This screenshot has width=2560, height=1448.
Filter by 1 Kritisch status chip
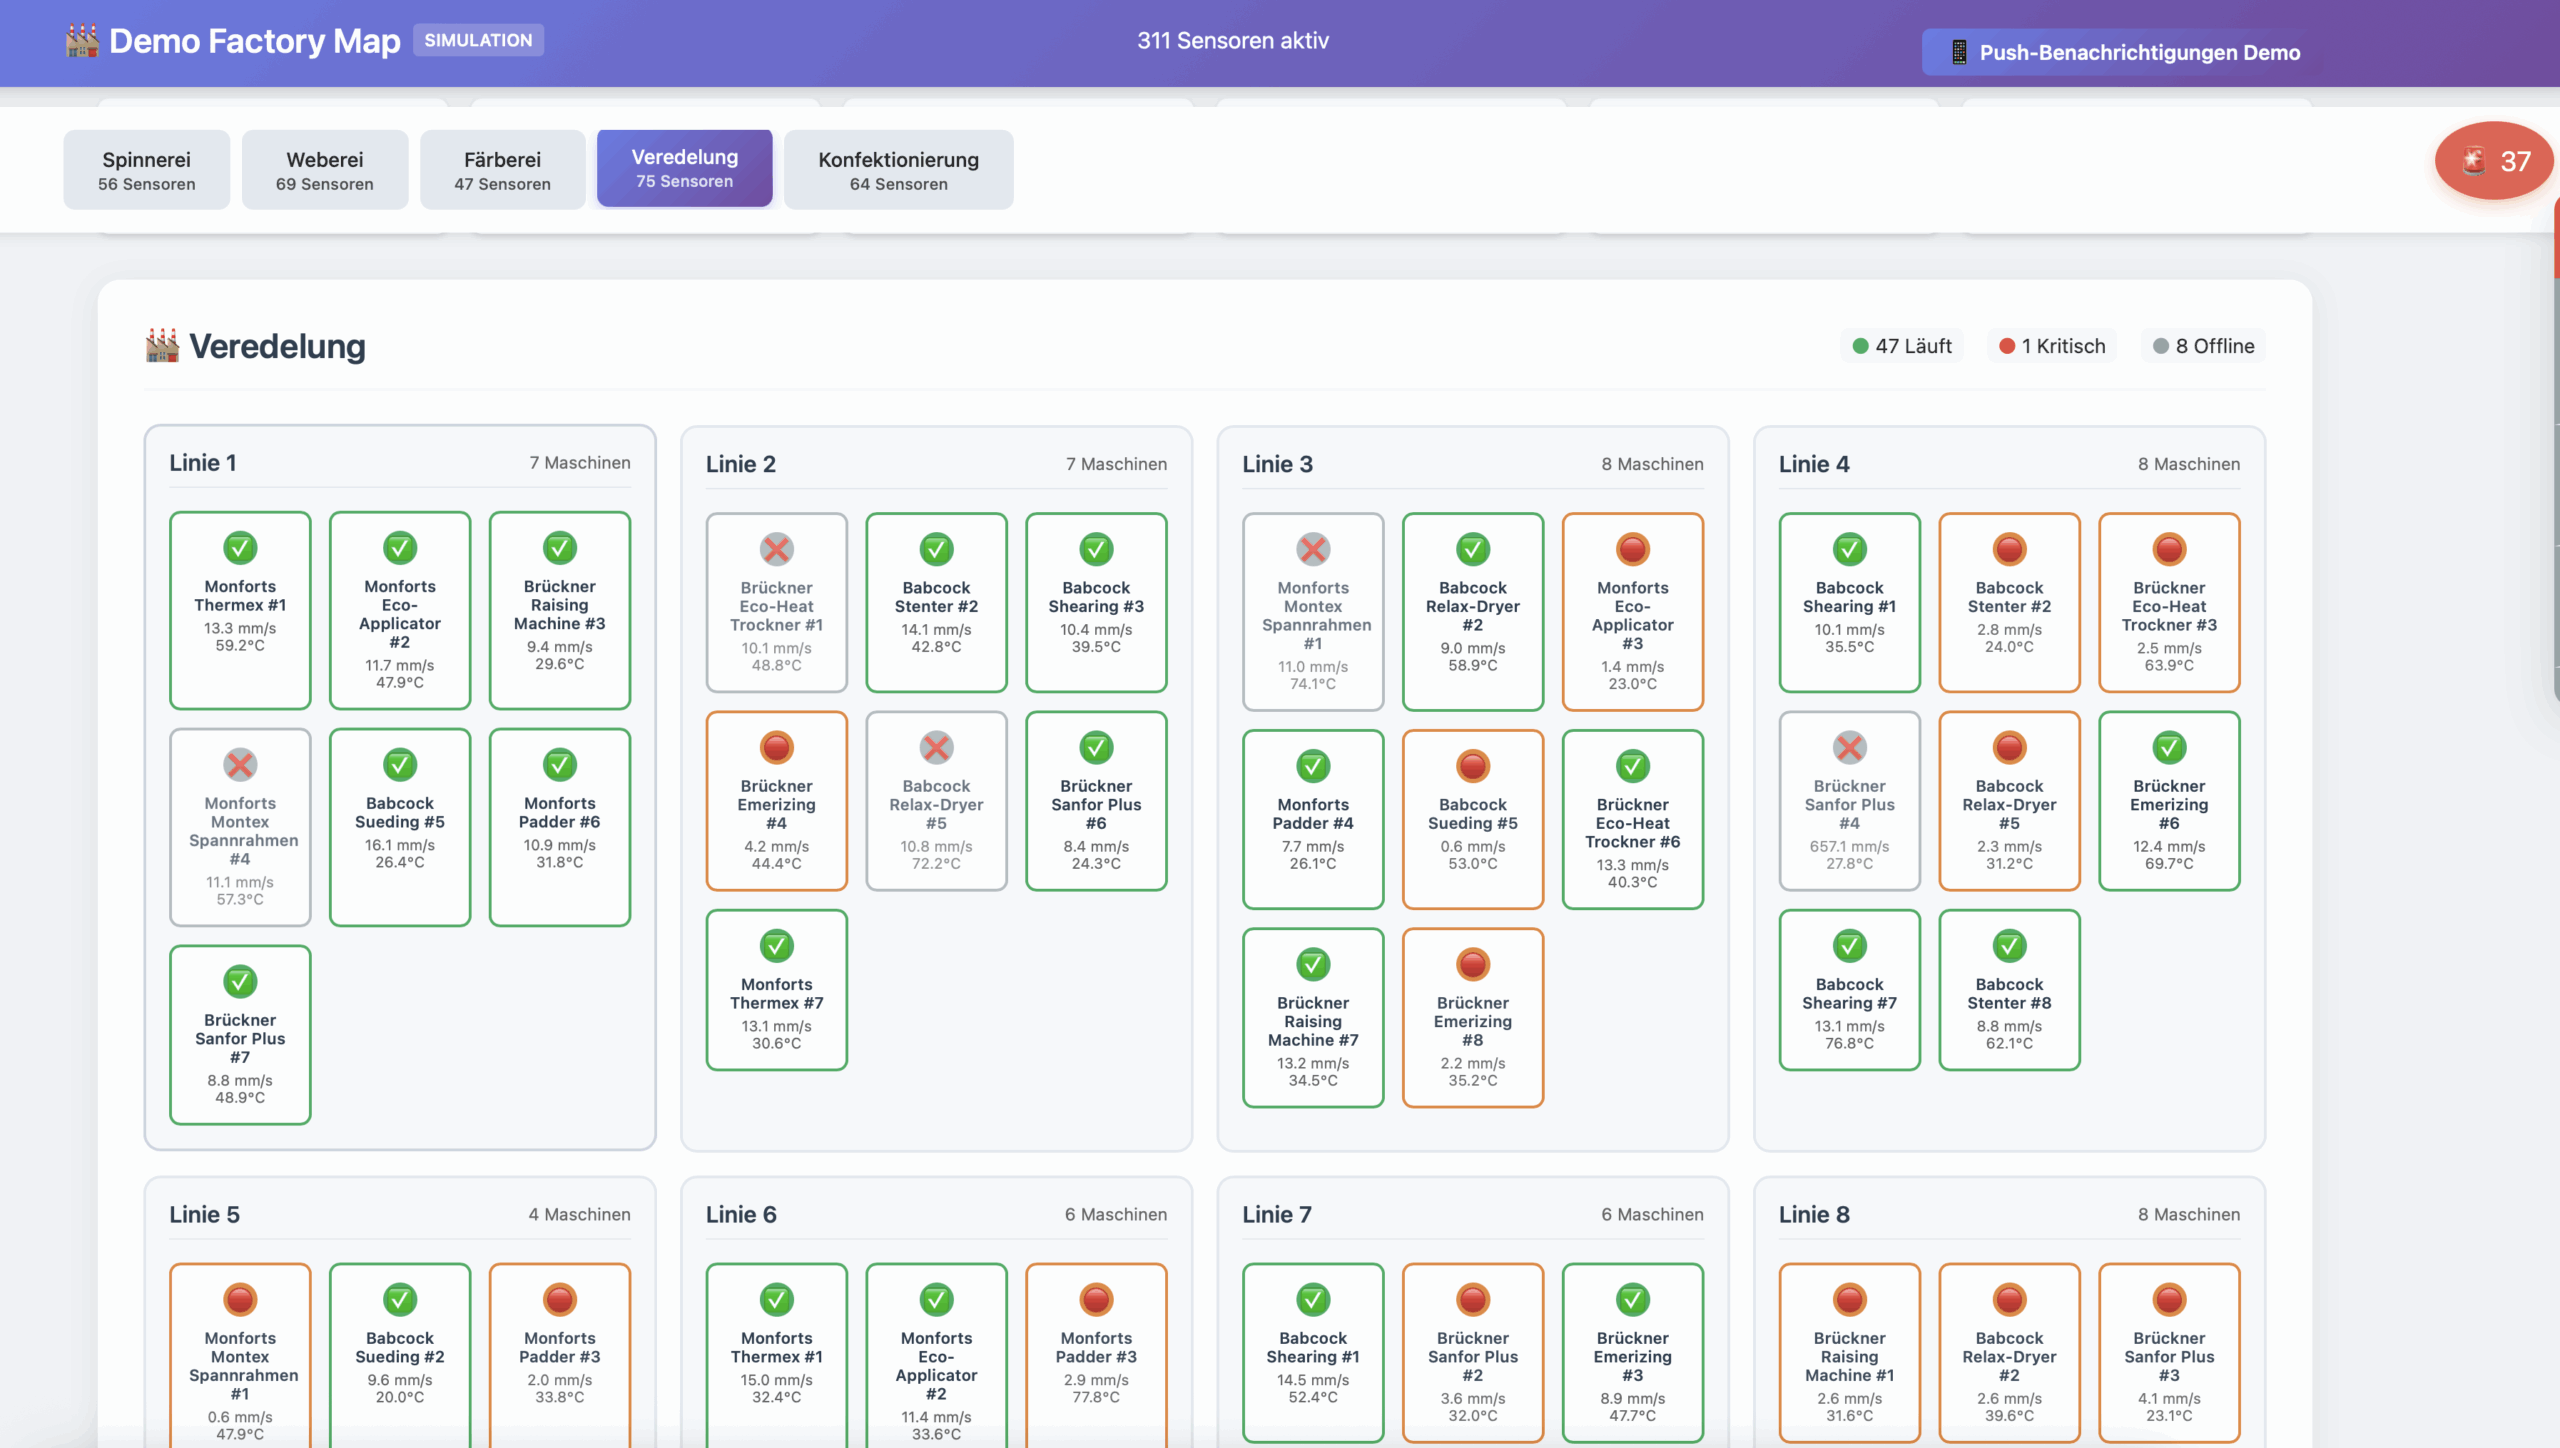(2051, 346)
